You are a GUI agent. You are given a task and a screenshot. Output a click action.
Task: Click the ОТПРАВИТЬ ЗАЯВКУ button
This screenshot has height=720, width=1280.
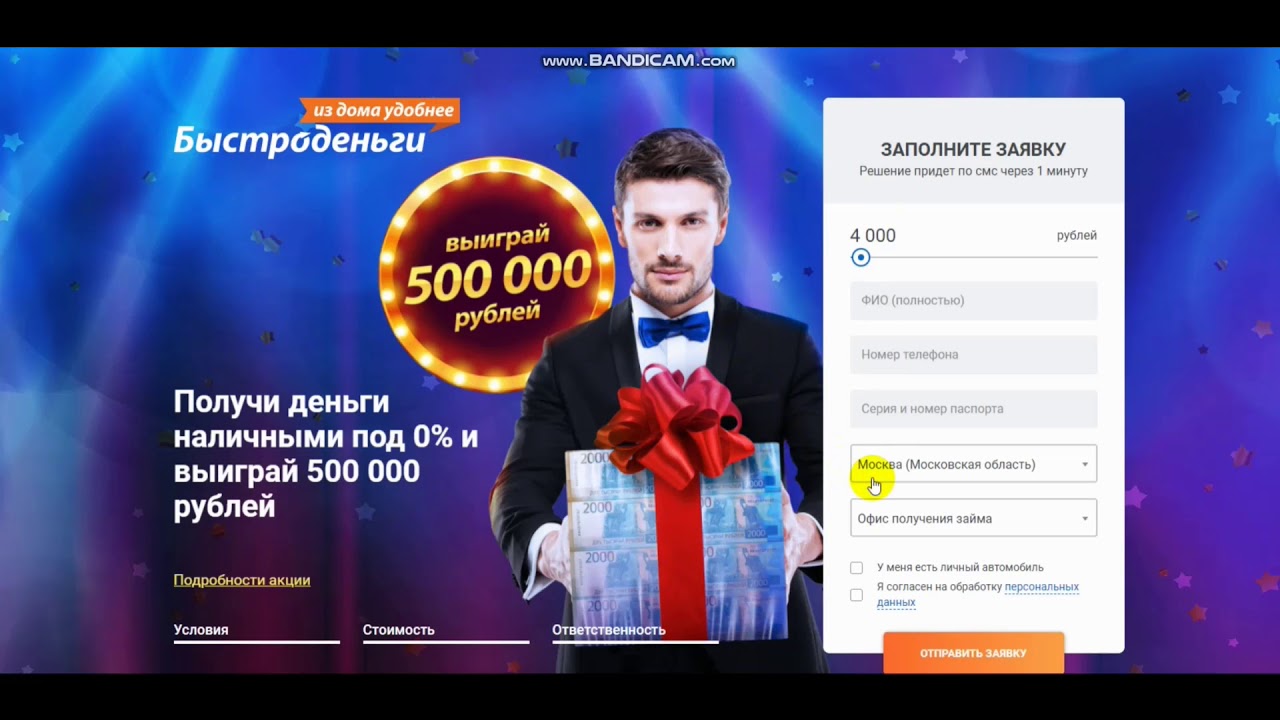click(x=973, y=653)
